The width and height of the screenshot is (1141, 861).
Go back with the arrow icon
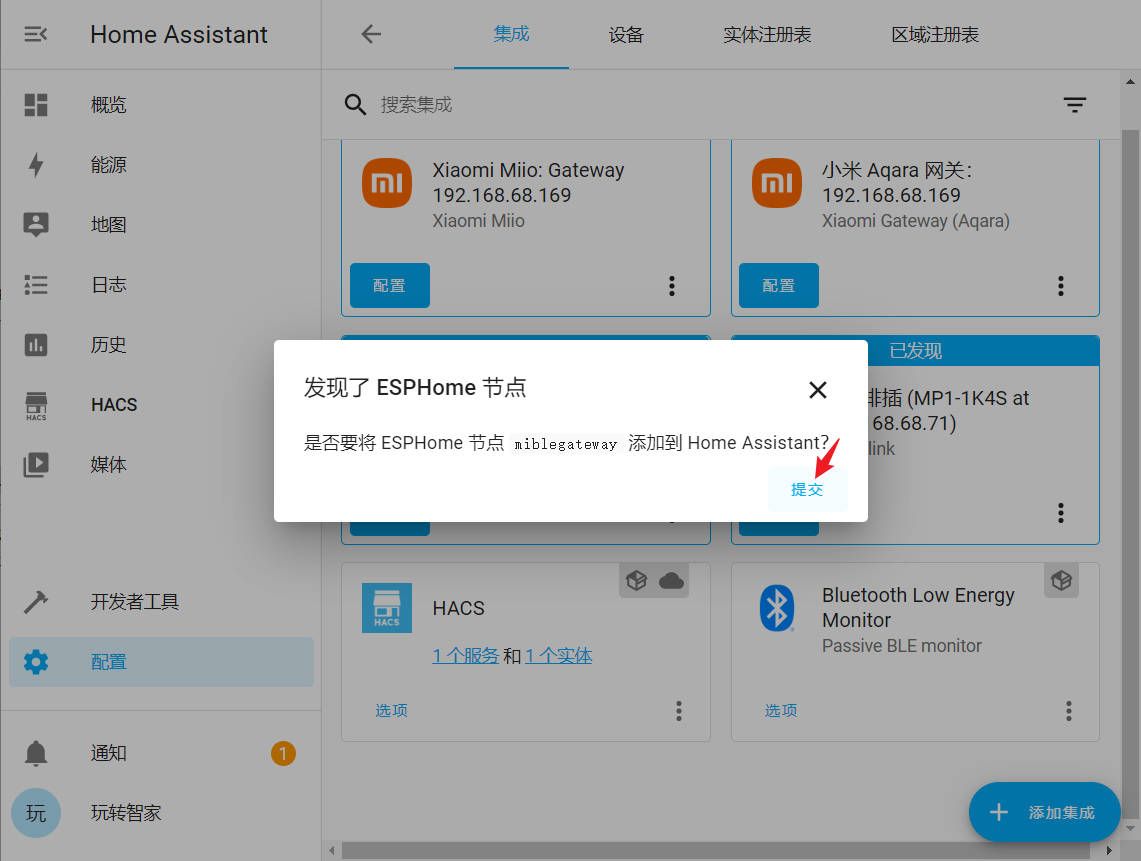[371, 34]
